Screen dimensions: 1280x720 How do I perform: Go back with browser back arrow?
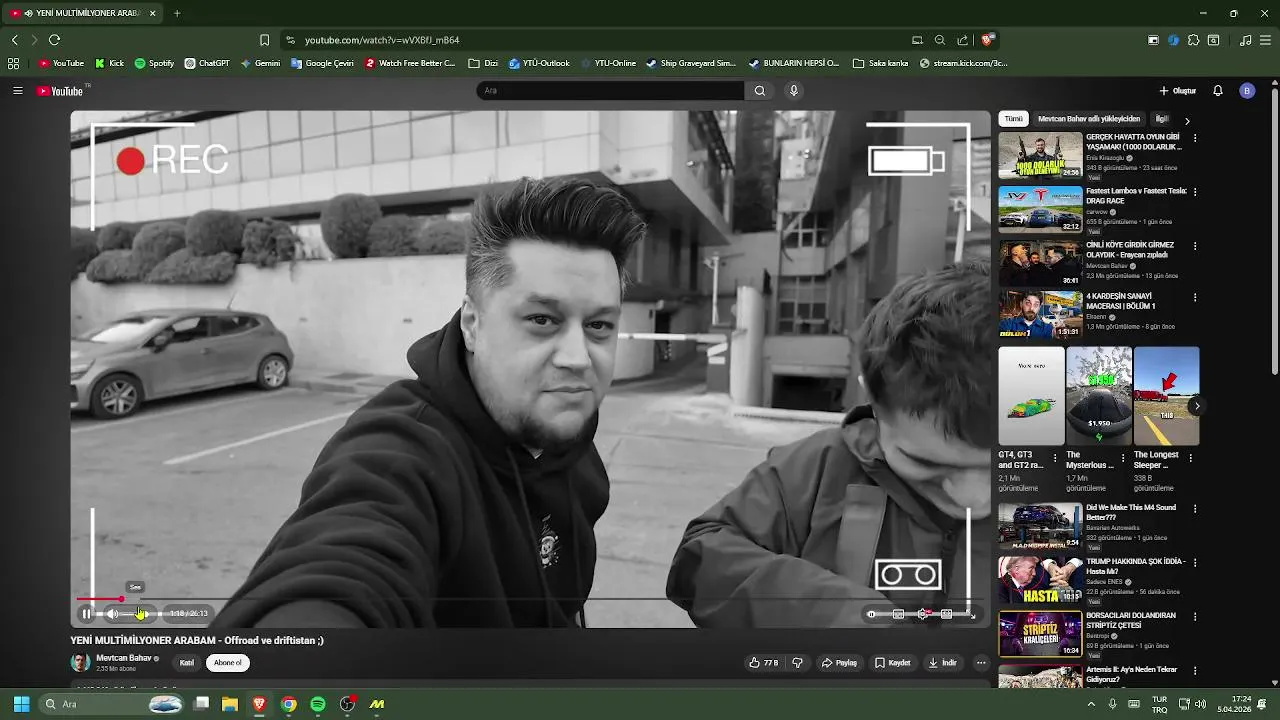click(14, 40)
